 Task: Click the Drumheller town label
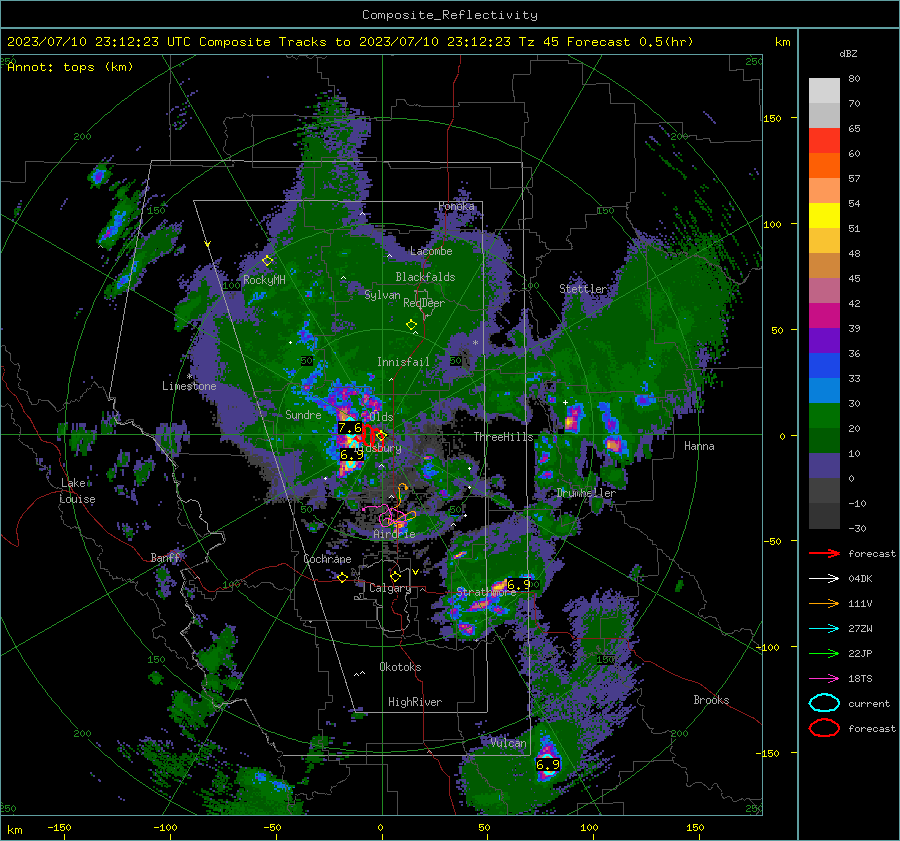point(586,493)
